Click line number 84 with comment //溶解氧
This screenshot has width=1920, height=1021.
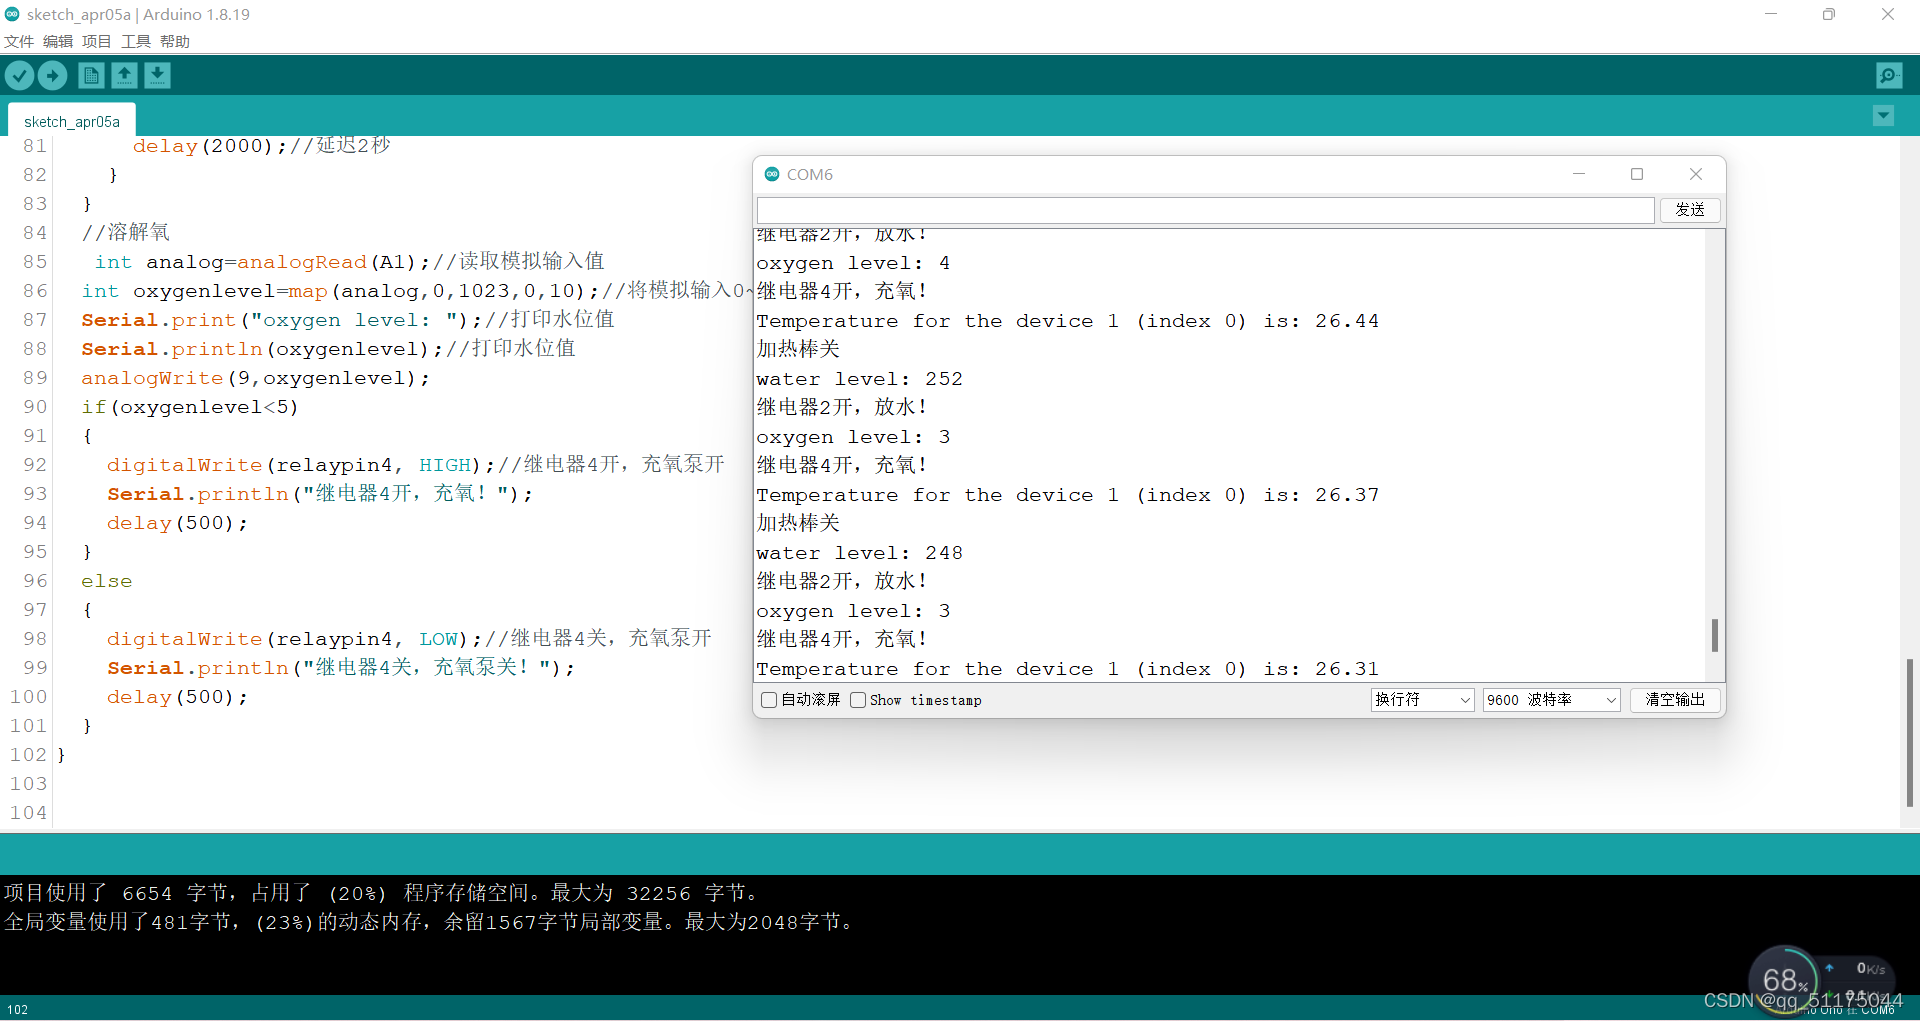(x=35, y=233)
